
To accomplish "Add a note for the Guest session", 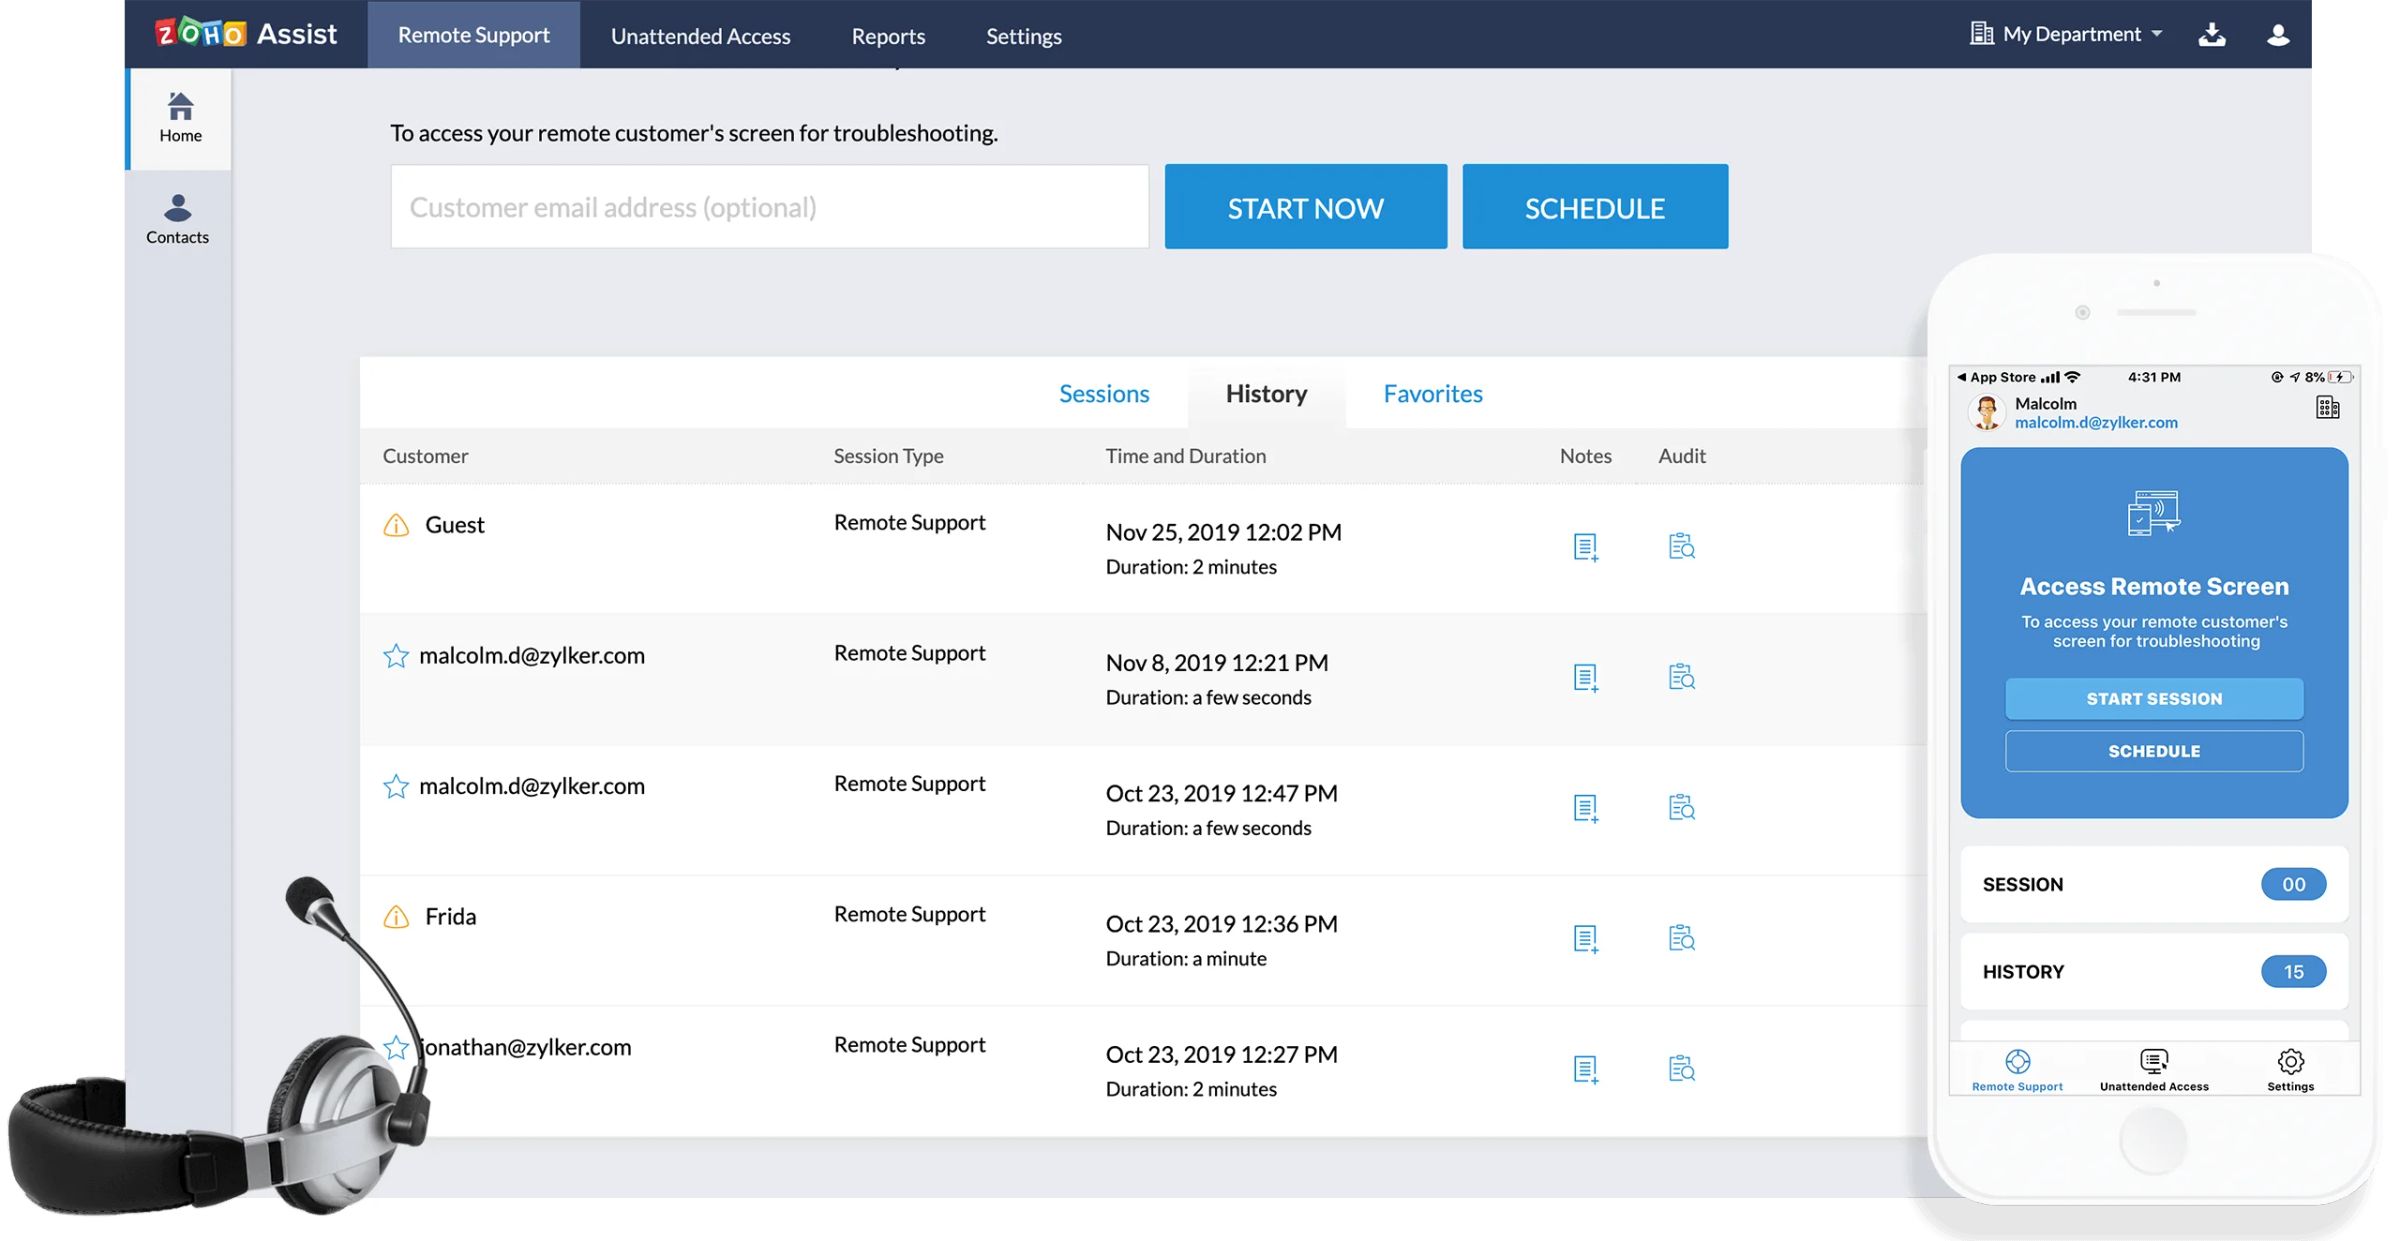I will click(x=1585, y=547).
